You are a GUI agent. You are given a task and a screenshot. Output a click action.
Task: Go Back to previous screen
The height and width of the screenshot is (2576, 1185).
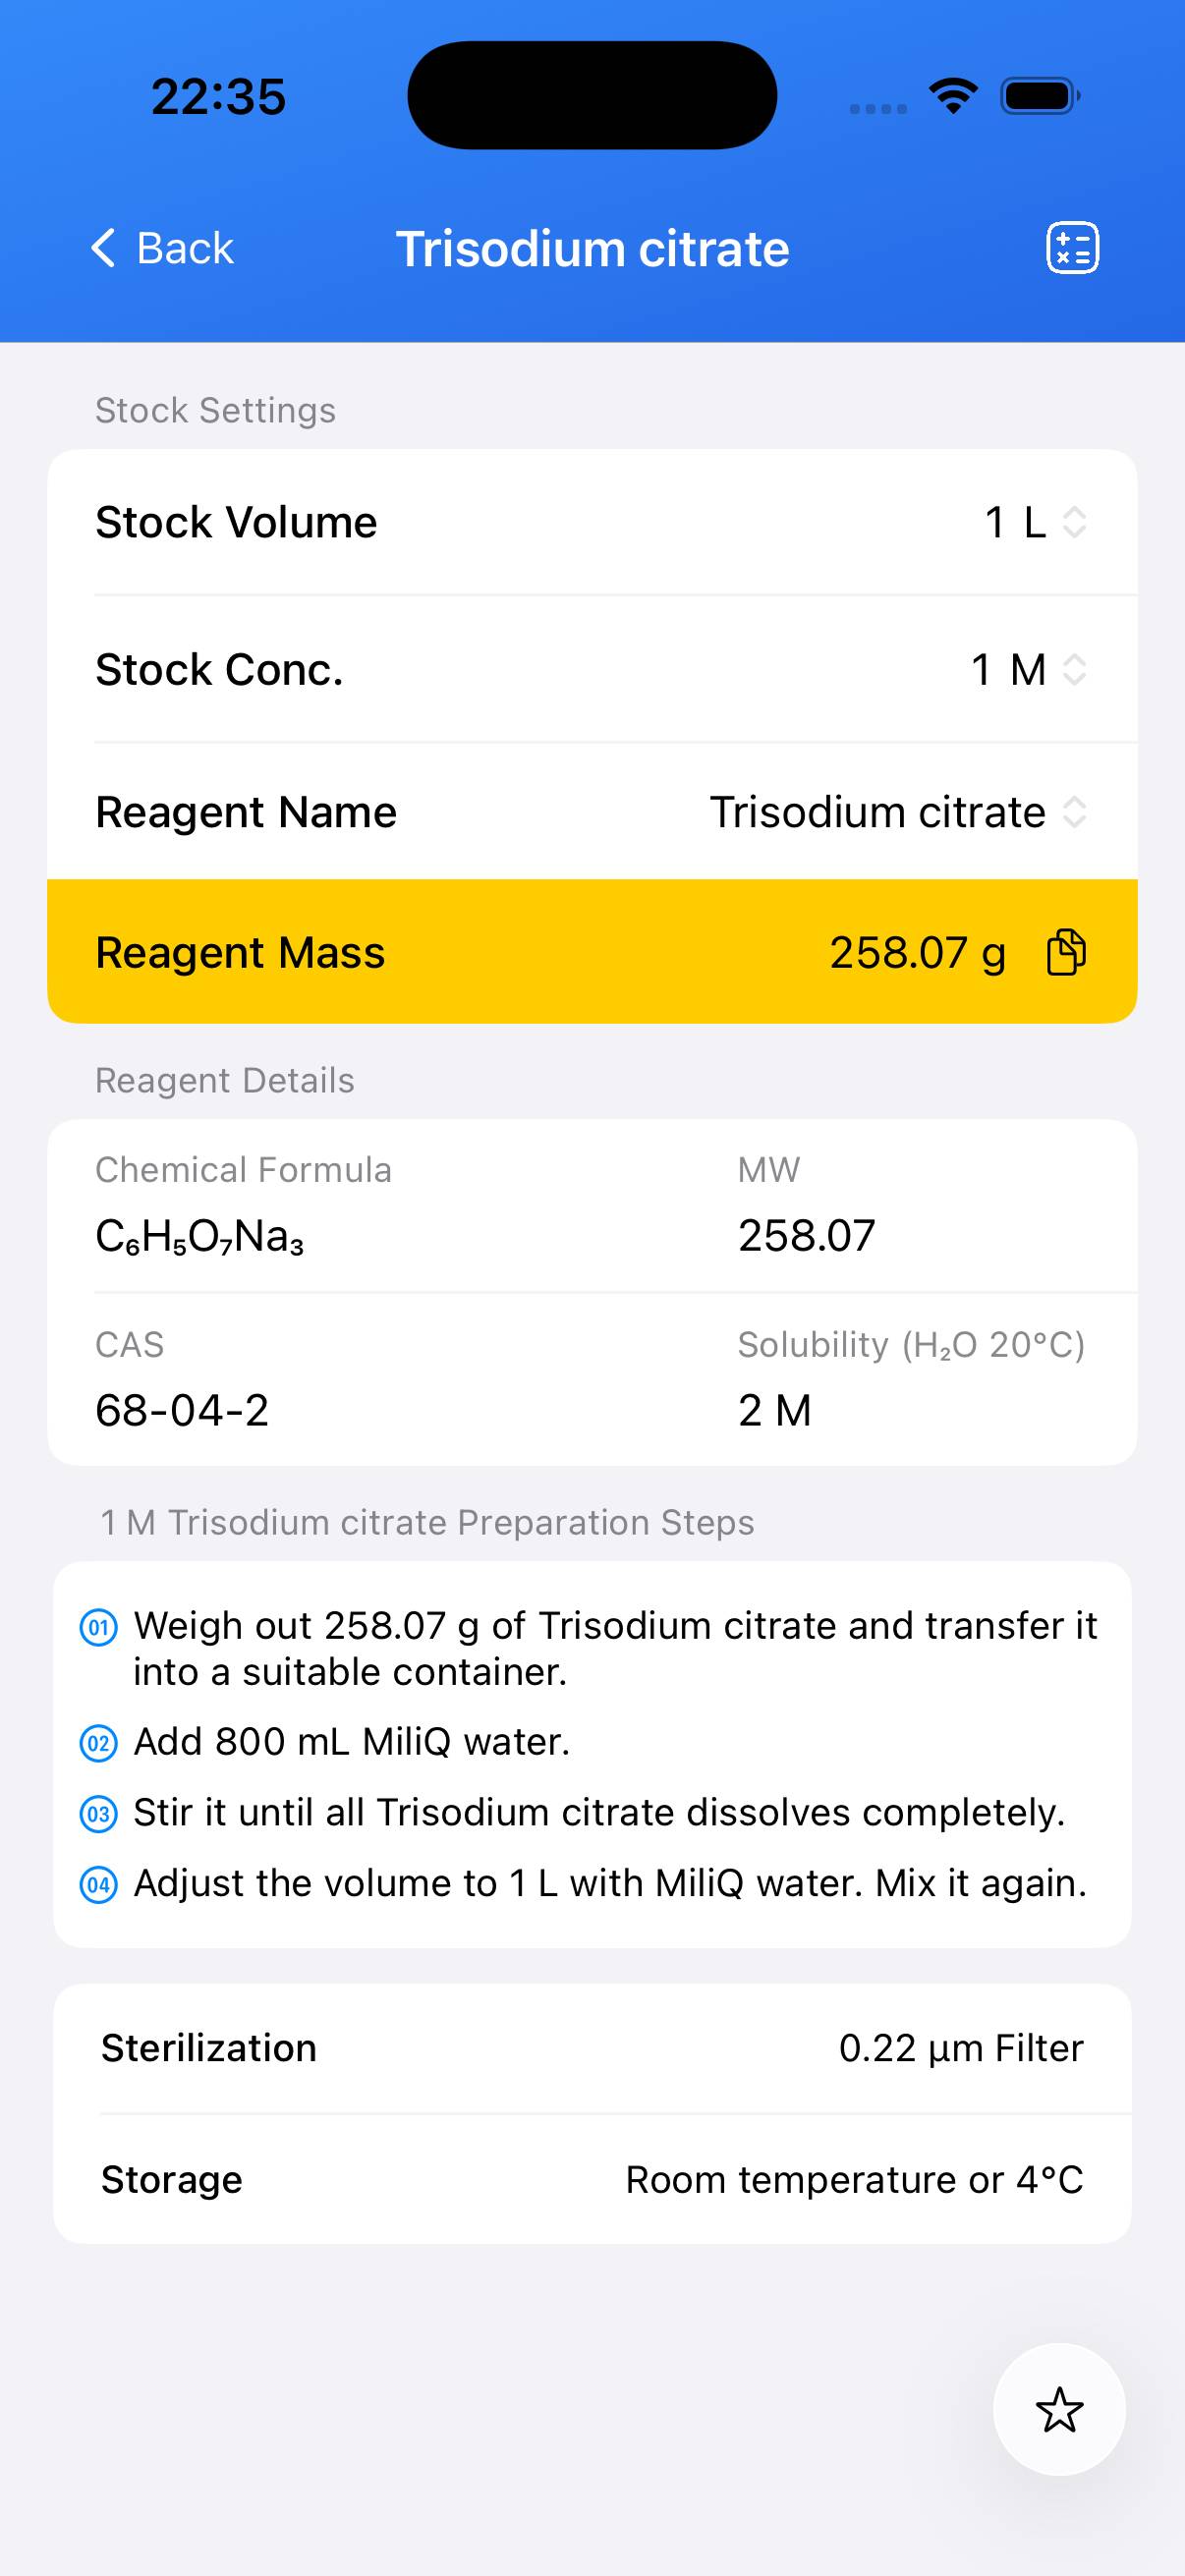coord(184,248)
